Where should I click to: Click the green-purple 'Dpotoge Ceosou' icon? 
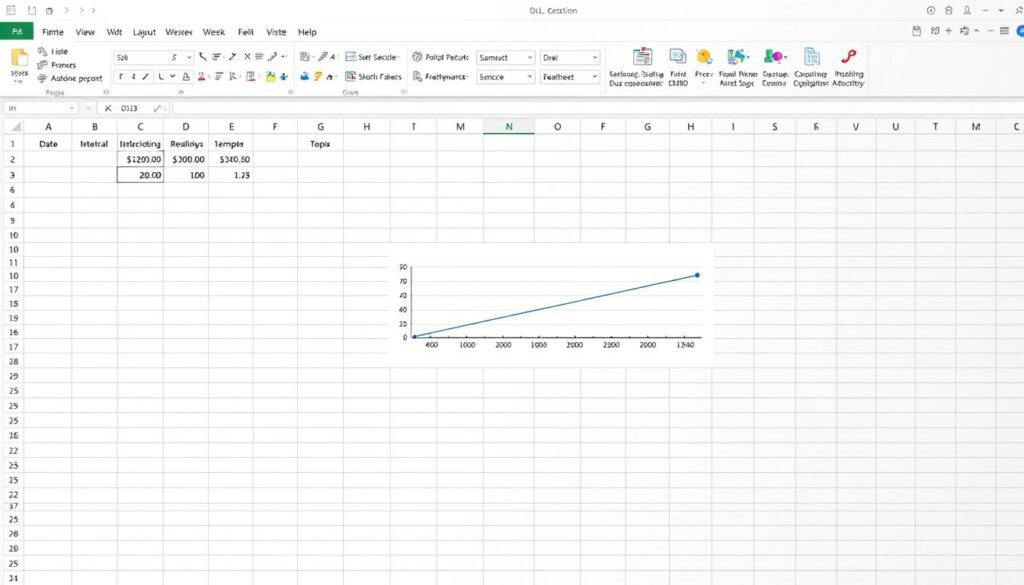coord(775,57)
